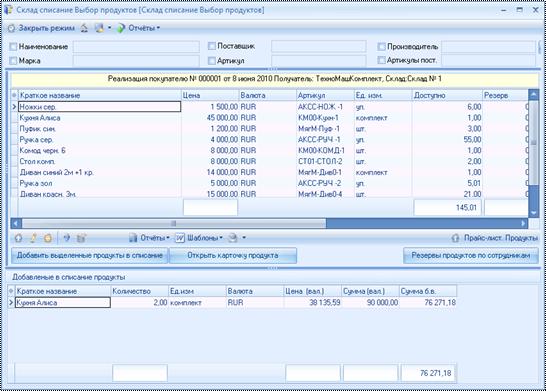Click the green arrow Отчёты icon
Screen dimensions: 546x391
point(120,28)
